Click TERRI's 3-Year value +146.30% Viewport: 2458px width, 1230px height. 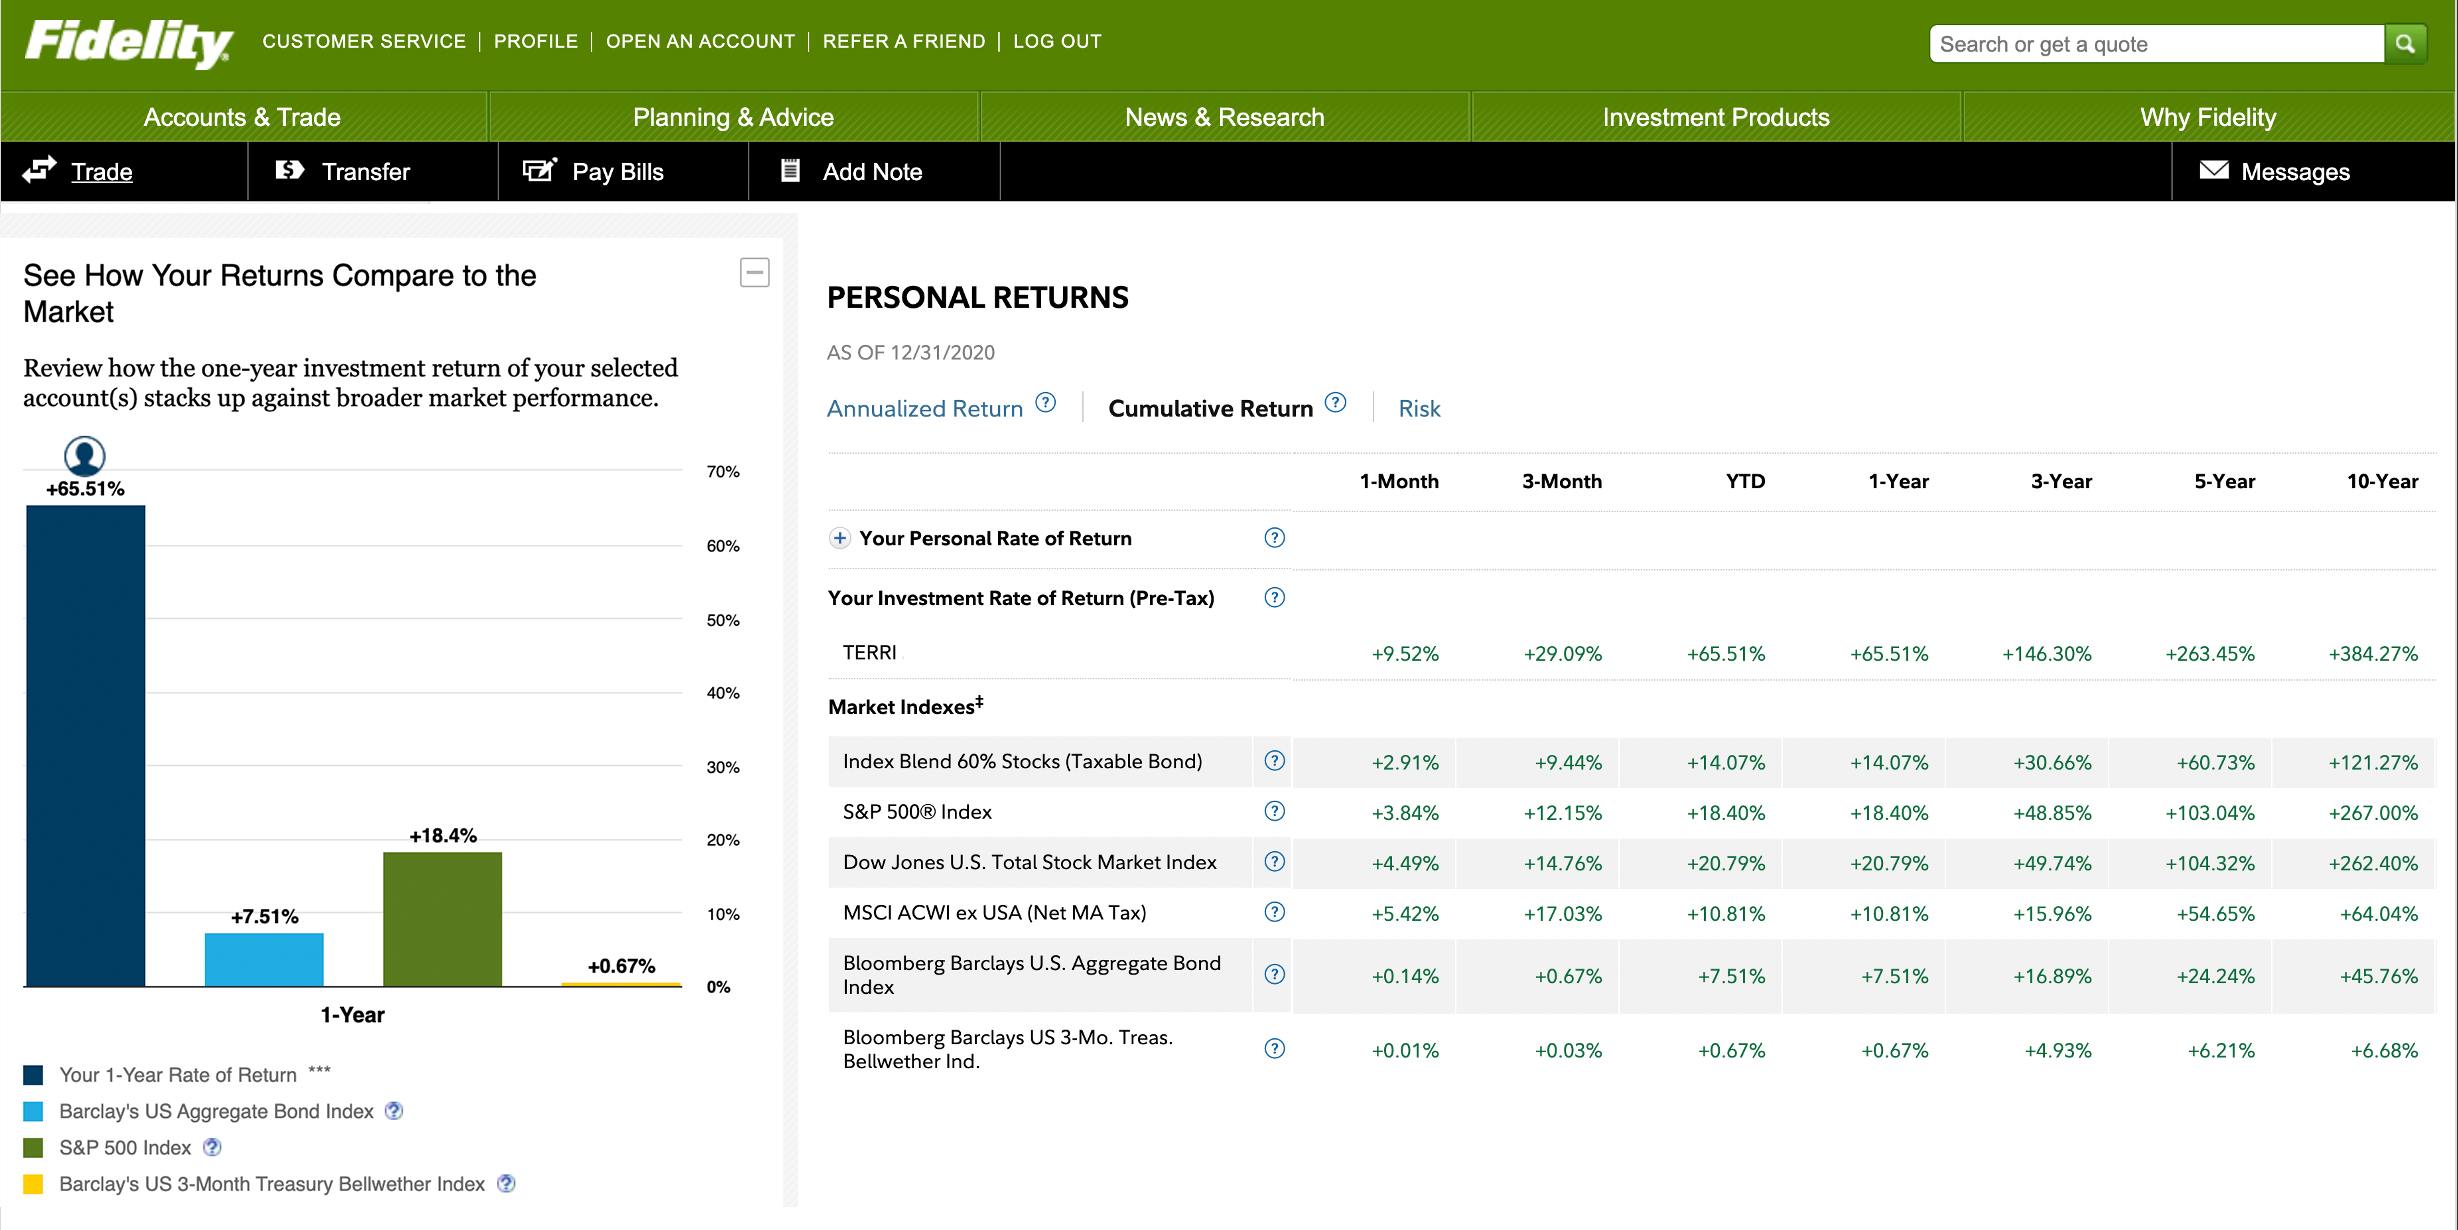pyautogui.click(x=2047, y=654)
